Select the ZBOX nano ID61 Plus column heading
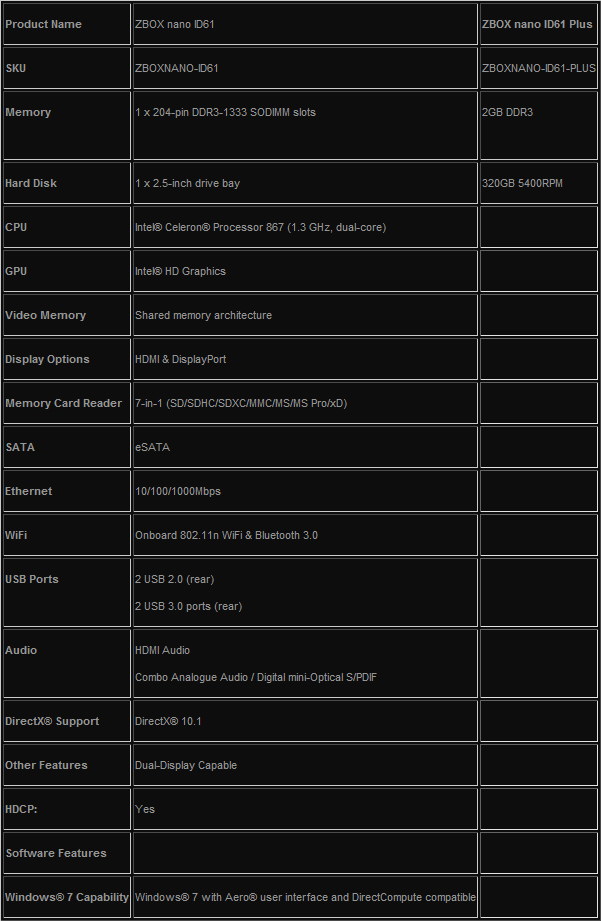 (x=538, y=24)
